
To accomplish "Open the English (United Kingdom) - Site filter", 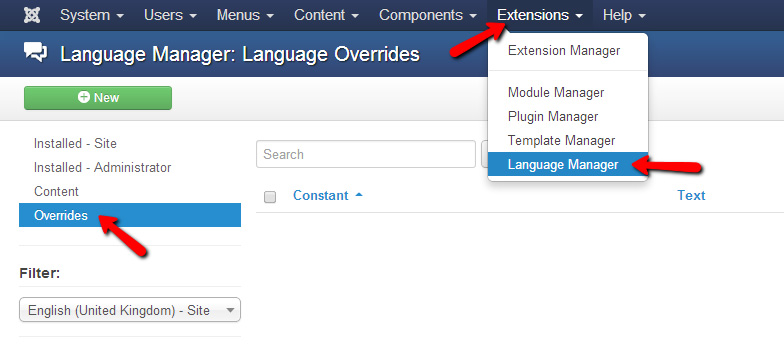I will (130, 310).
